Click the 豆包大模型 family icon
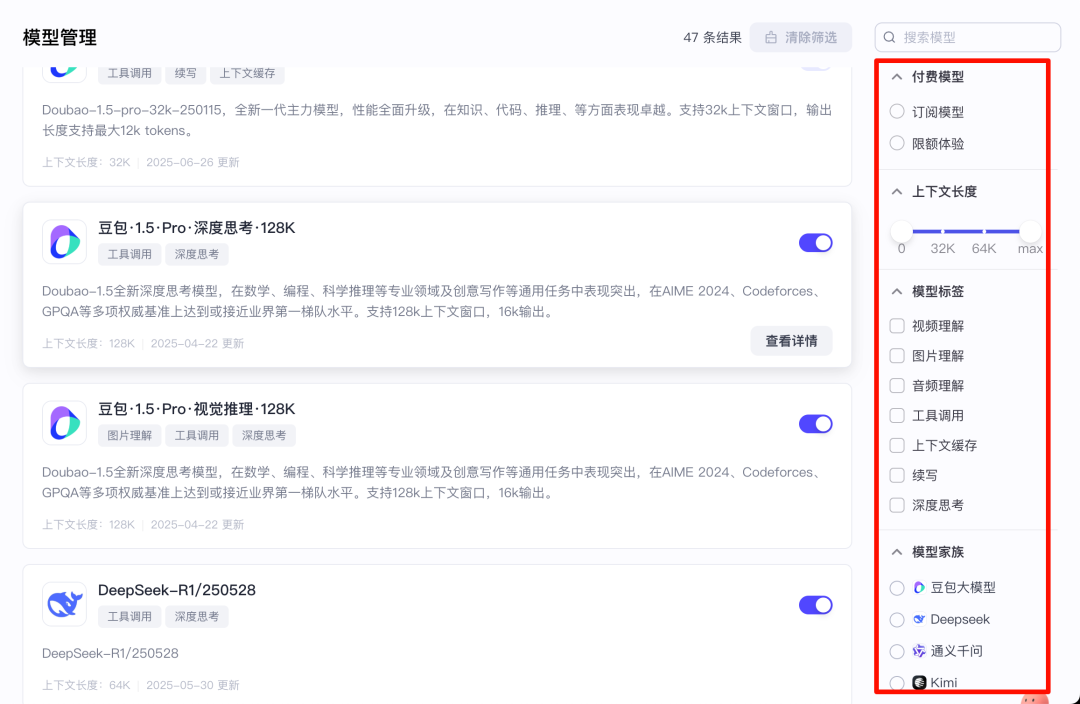The image size is (1080, 704). tap(919, 588)
